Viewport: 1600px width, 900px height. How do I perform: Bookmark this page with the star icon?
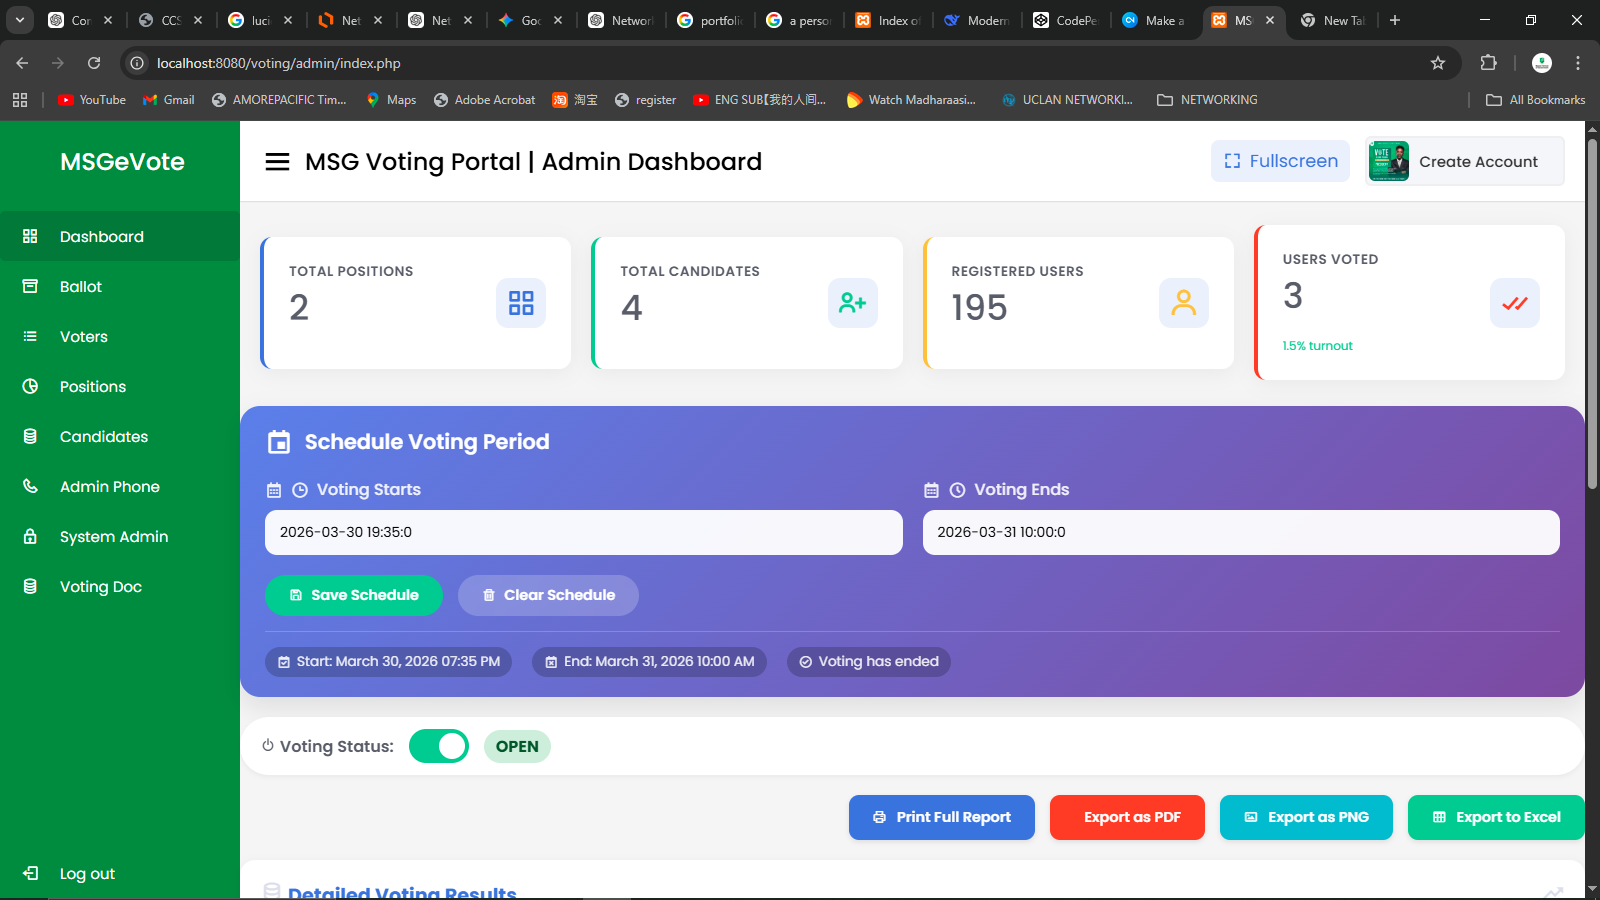pos(1438,63)
